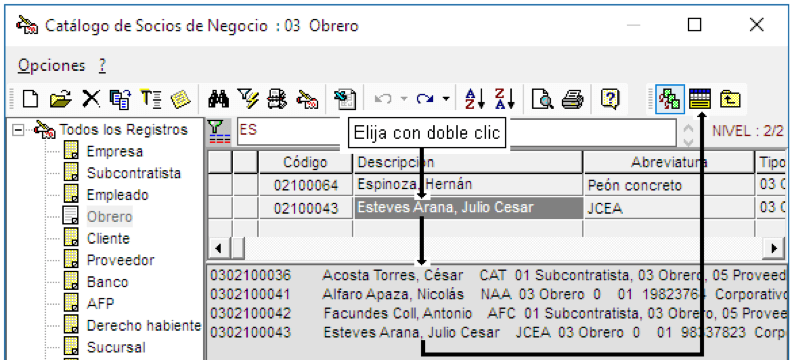The image size is (791, 360).
Task: Collapse the Todos los Registros tree node
Action: tap(19, 130)
